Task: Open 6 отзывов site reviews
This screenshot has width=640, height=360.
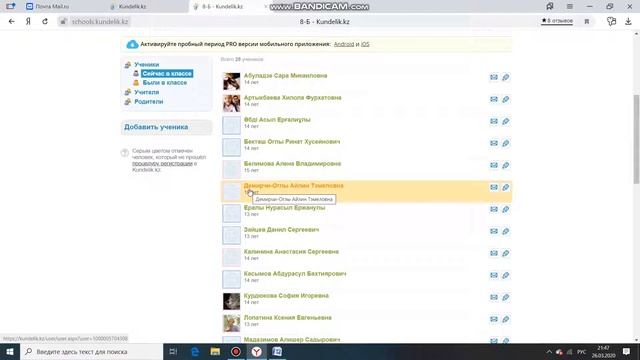Action: (557, 21)
